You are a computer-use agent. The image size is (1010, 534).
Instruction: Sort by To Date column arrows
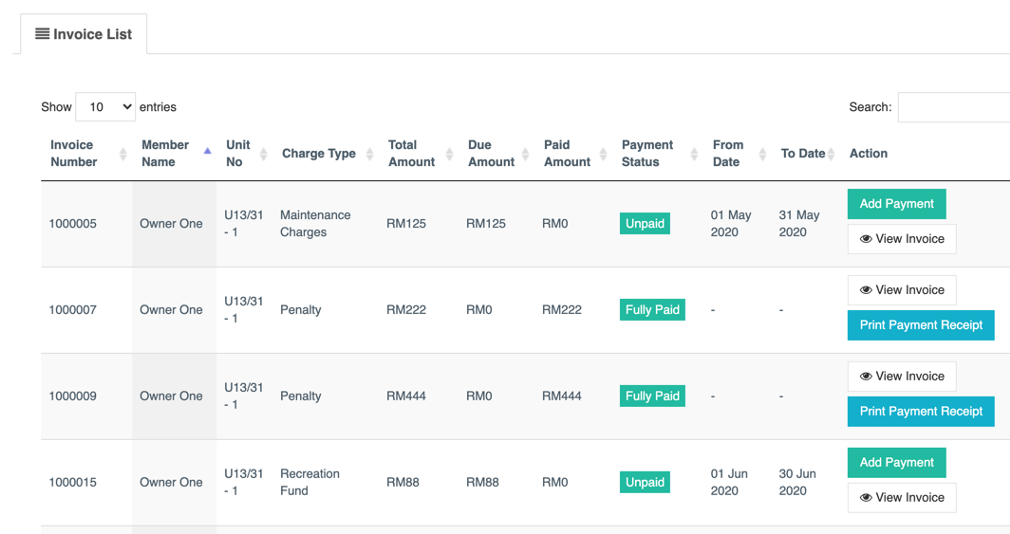click(832, 154)
